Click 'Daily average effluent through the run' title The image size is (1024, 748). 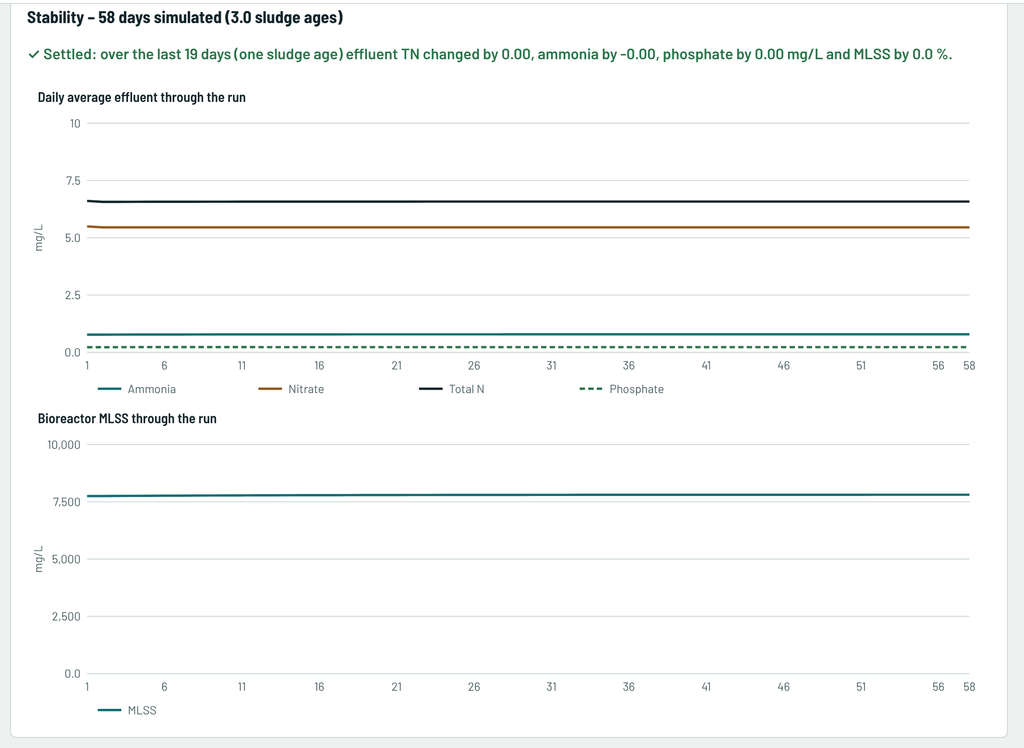(x=142, y=97)
